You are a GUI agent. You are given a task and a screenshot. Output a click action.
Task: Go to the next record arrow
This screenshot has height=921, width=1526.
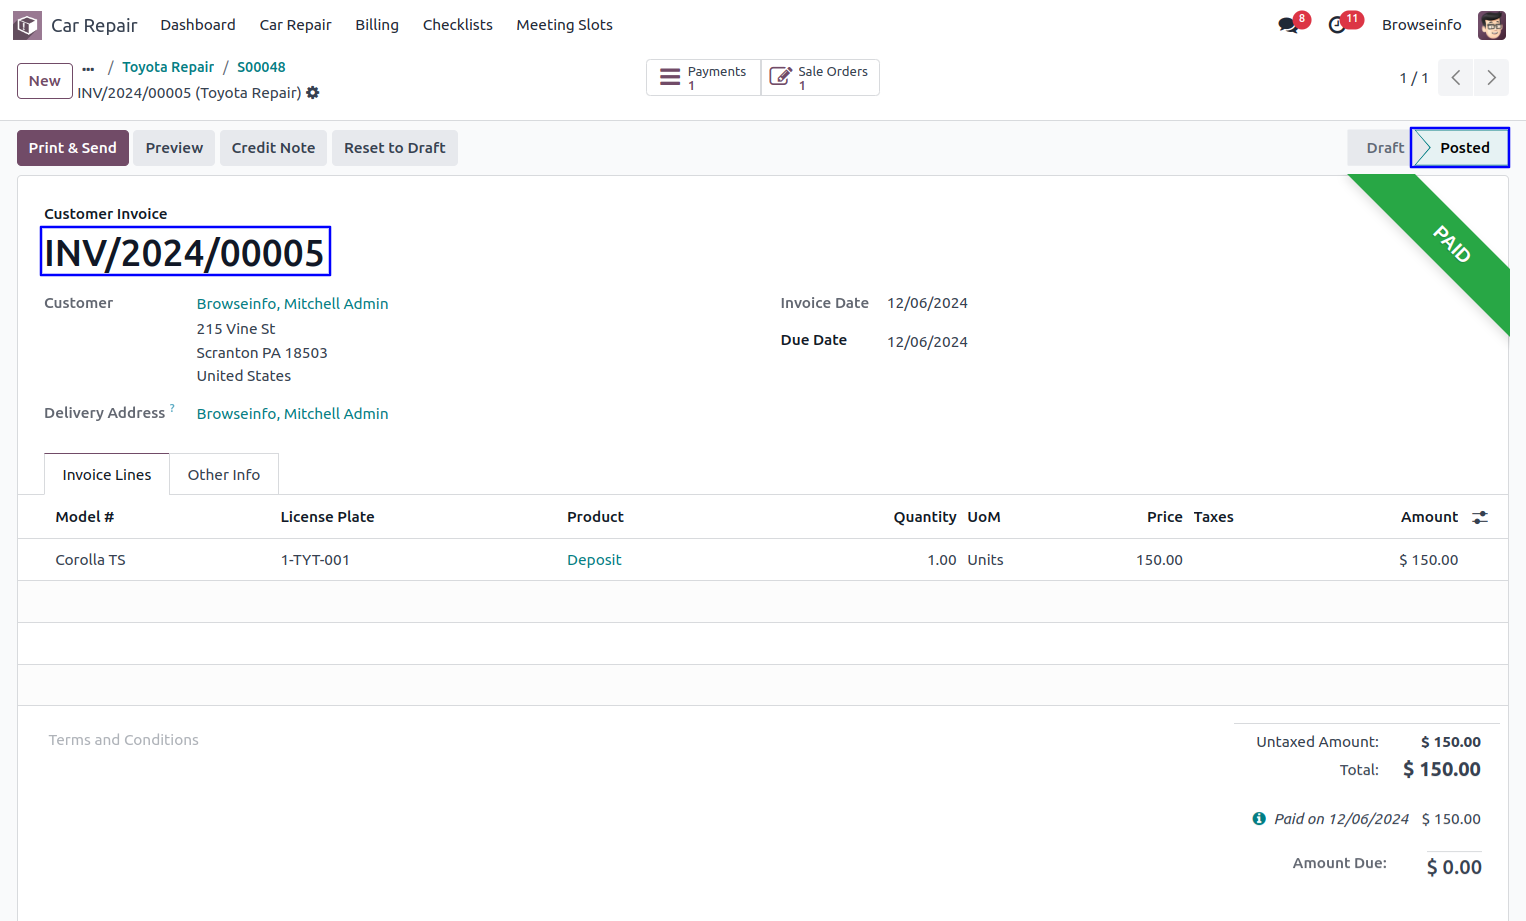coord(1491,78)
